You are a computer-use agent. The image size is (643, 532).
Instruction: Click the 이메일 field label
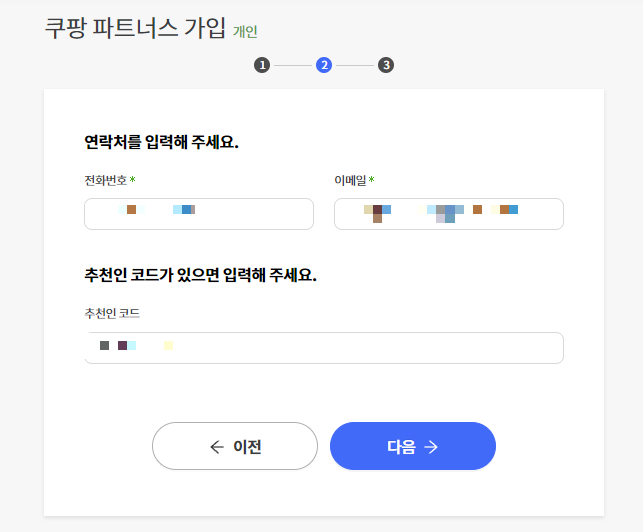pyautogui.click(x=350, y=180)
